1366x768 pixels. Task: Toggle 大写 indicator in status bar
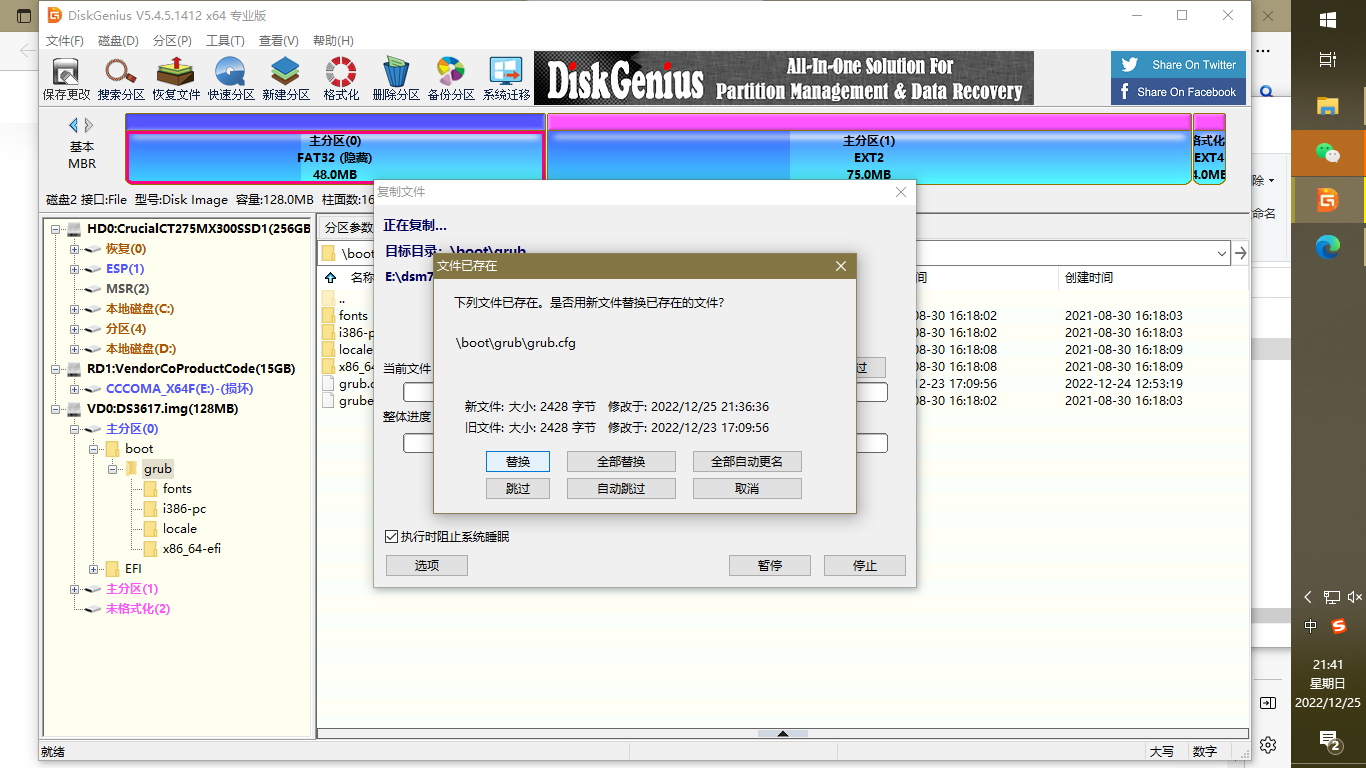1163,750
